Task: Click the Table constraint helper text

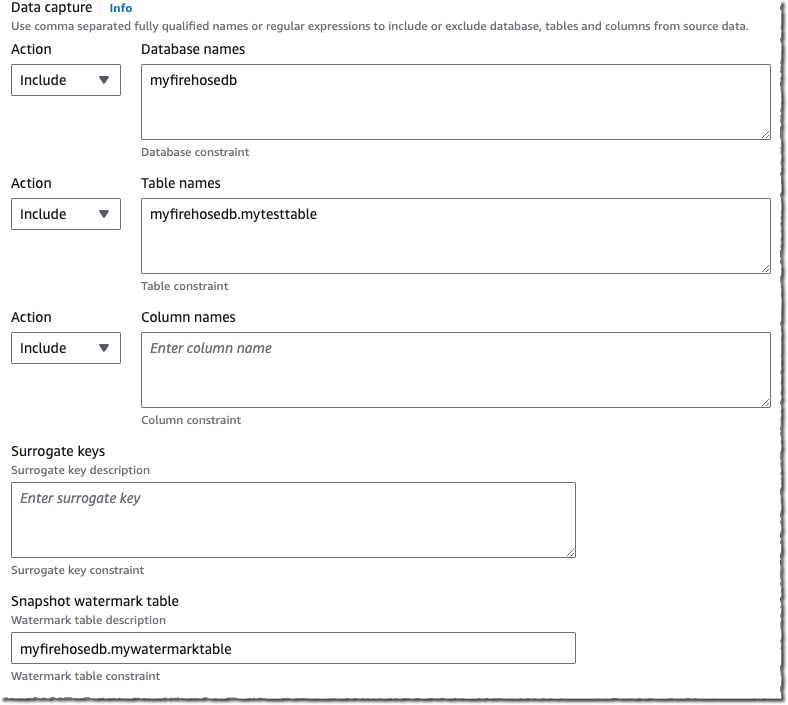Action: 184,286
